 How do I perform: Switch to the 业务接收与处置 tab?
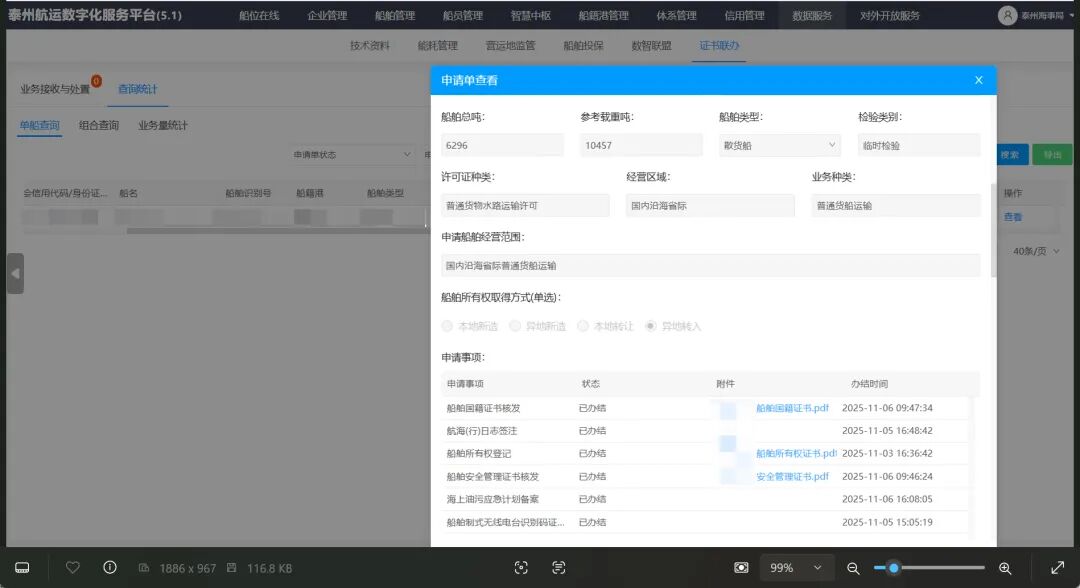pyautogui.click(x=55, y=89)
